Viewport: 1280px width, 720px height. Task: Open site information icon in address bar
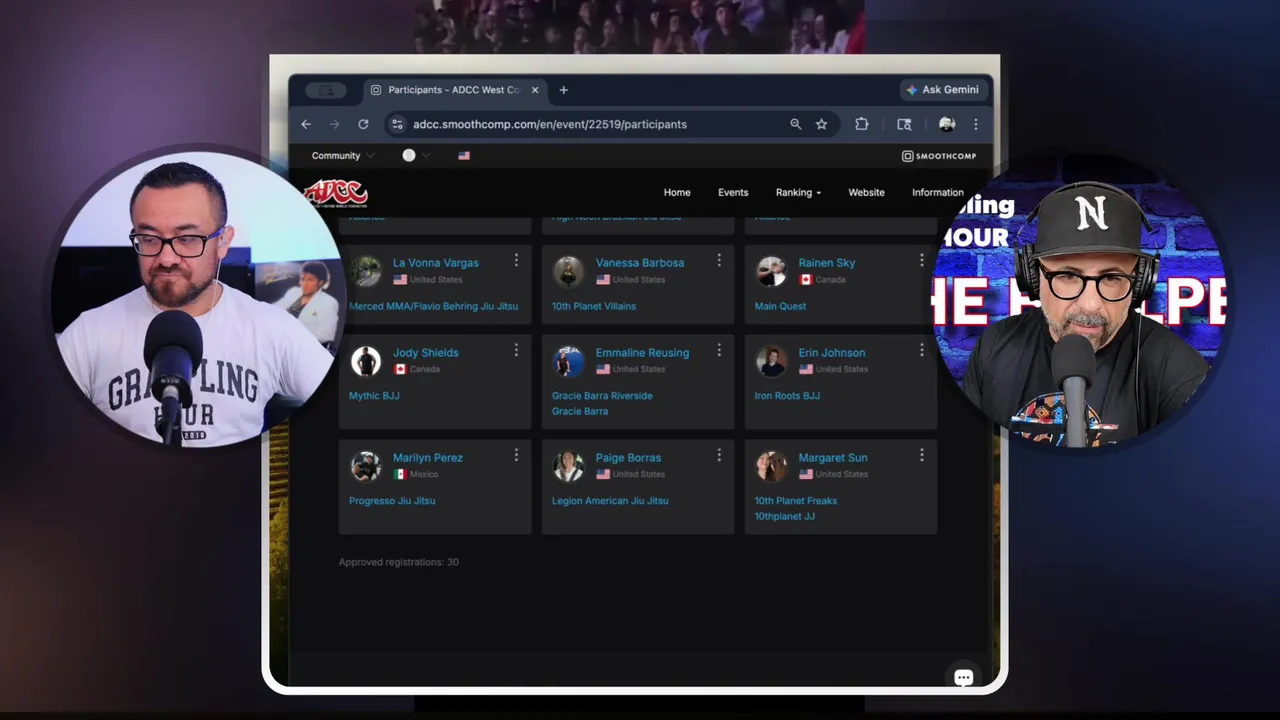click(397, 124)
